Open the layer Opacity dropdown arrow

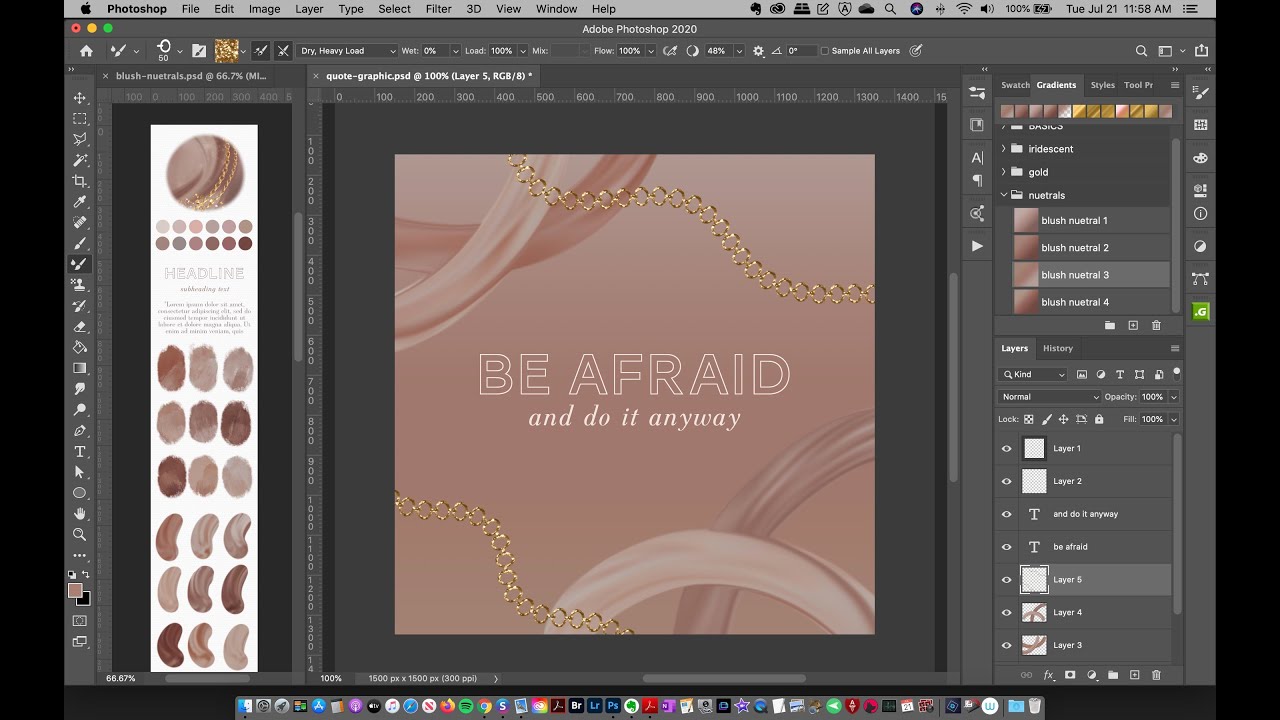[1173, 397]
